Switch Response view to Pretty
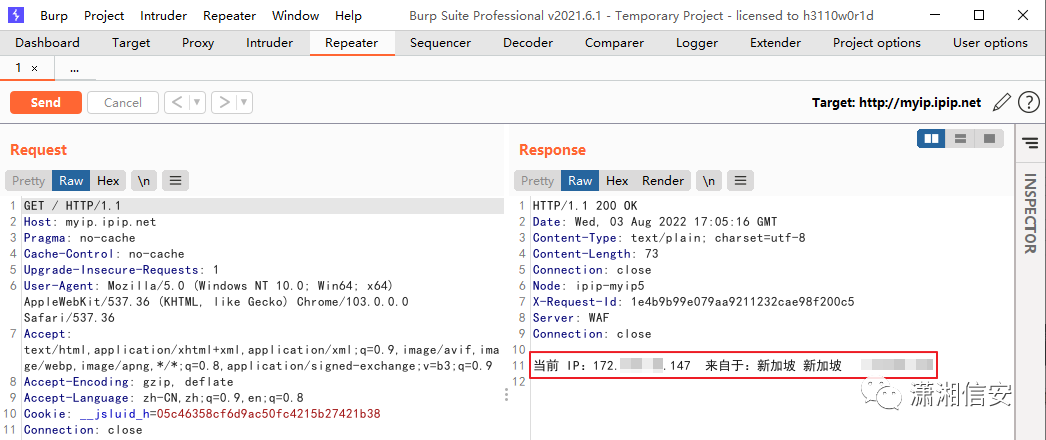 (x=537, y=181)
